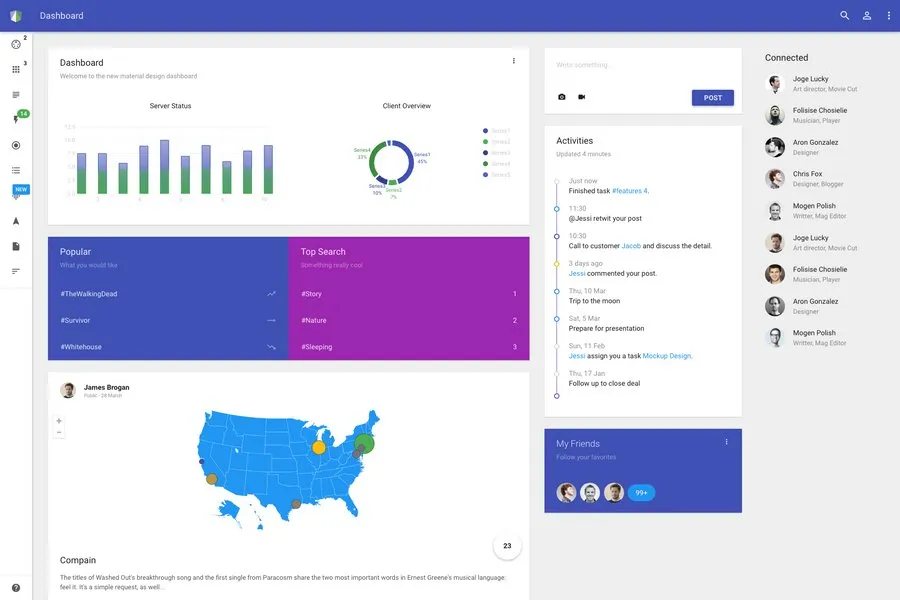The image size is (900, 600).
Task: Open the apps grid icon in sidebar
Action: 16,70
